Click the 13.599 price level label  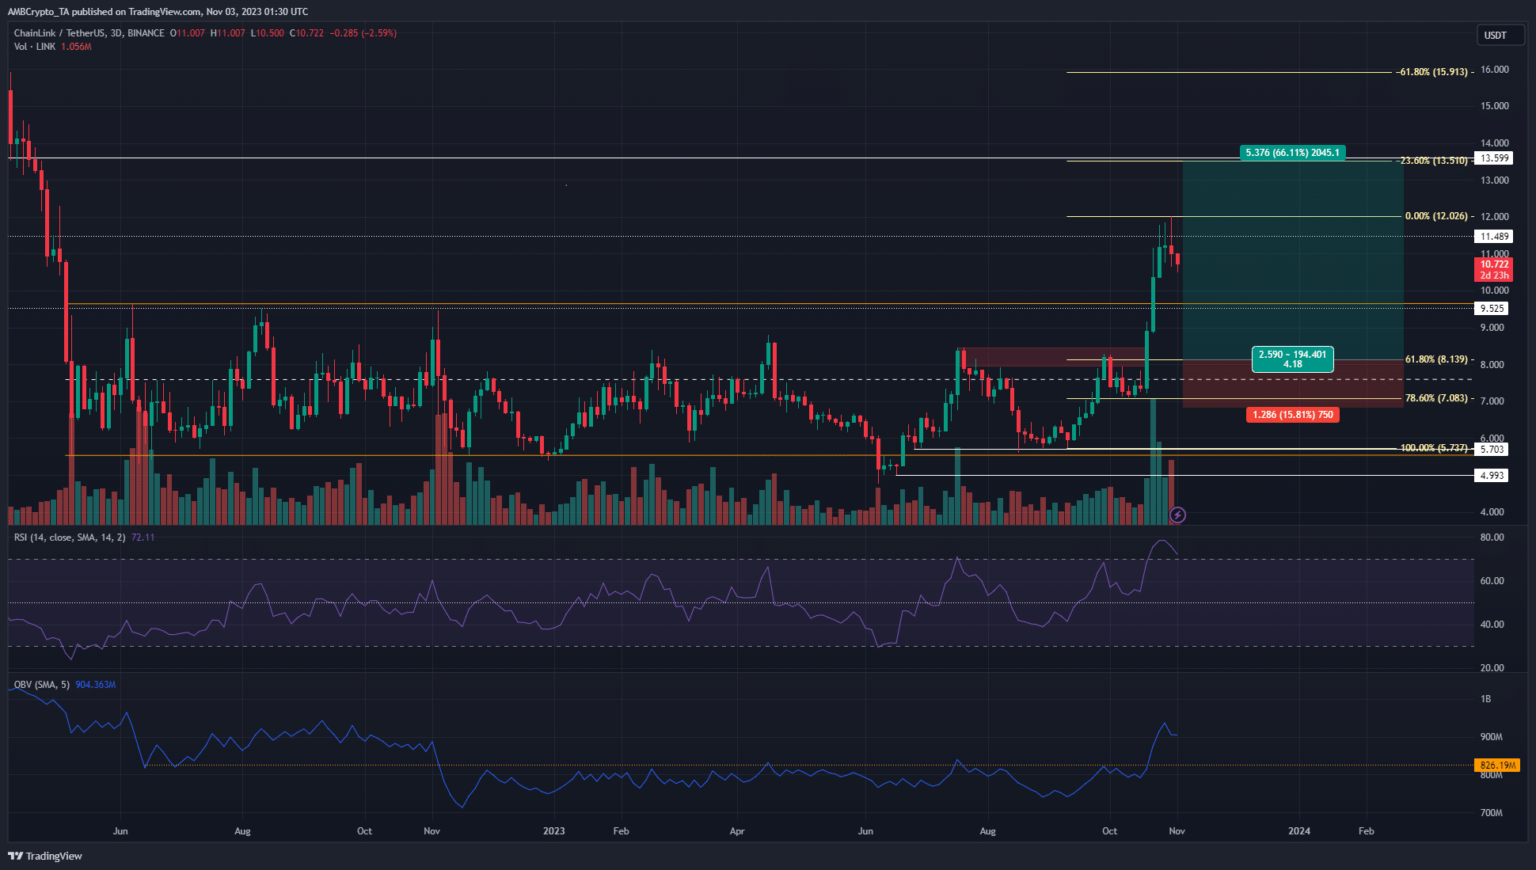[1495, 158]
